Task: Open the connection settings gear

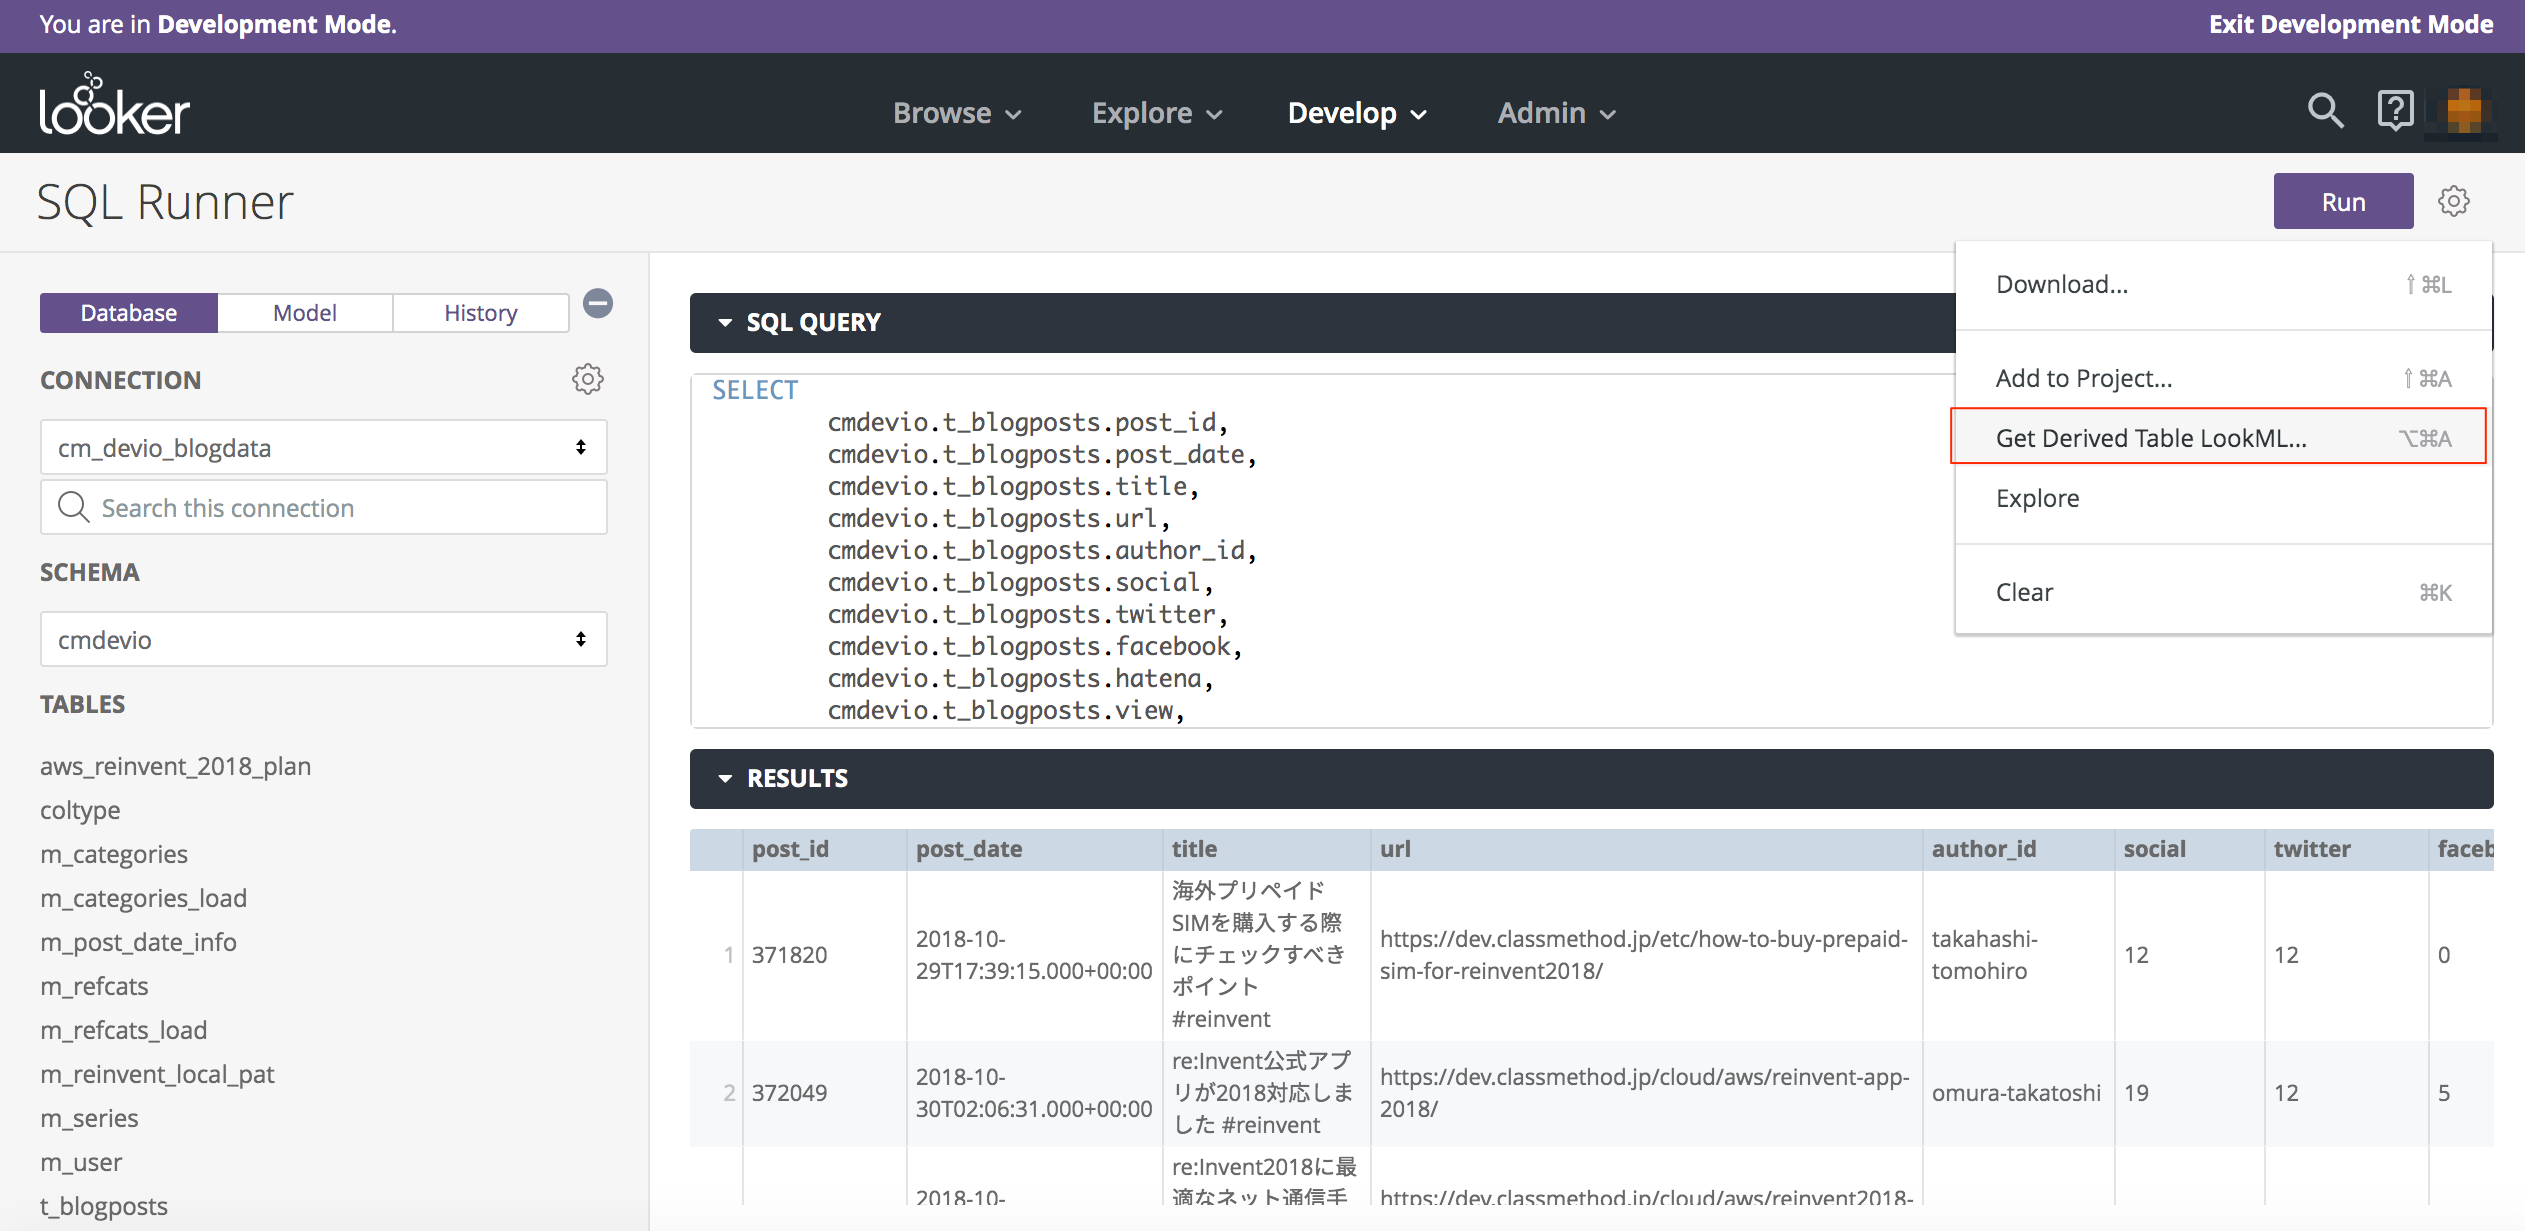Action: (588, 378)
